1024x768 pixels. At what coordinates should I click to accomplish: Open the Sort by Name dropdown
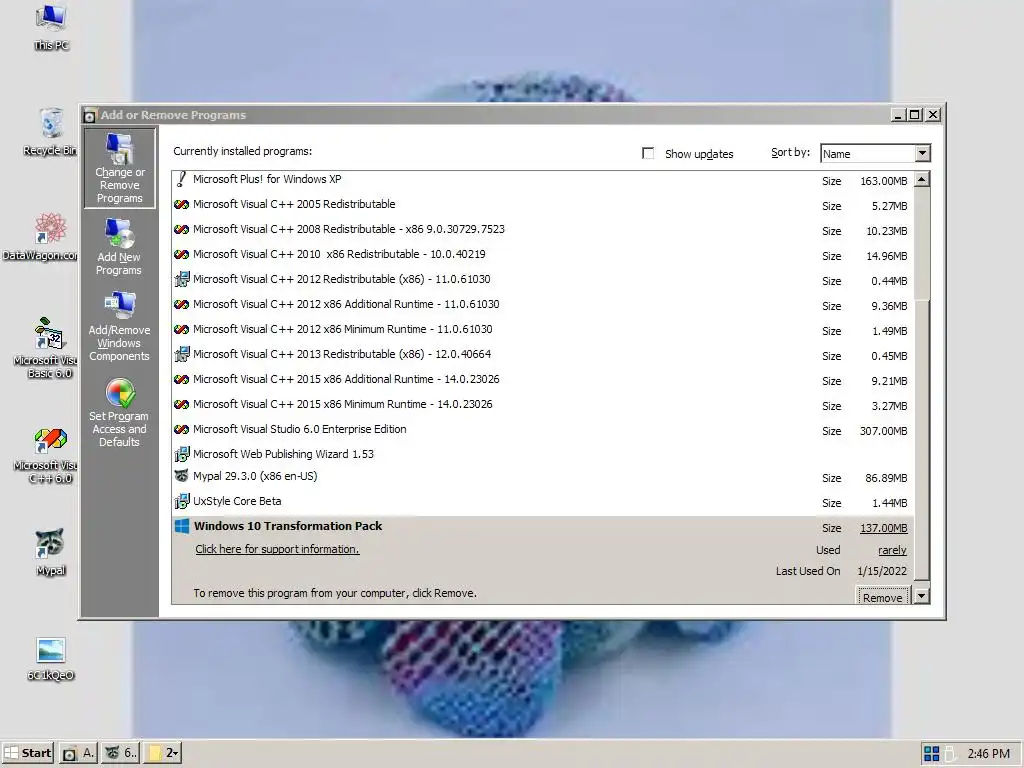(x=922, y=153)
